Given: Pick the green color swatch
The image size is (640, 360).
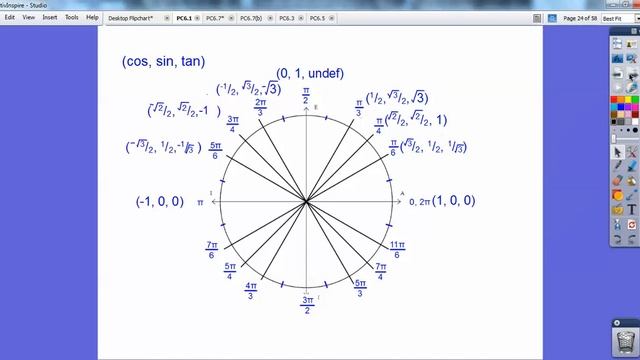Looking at the screenshot, I should pos(635,99).
